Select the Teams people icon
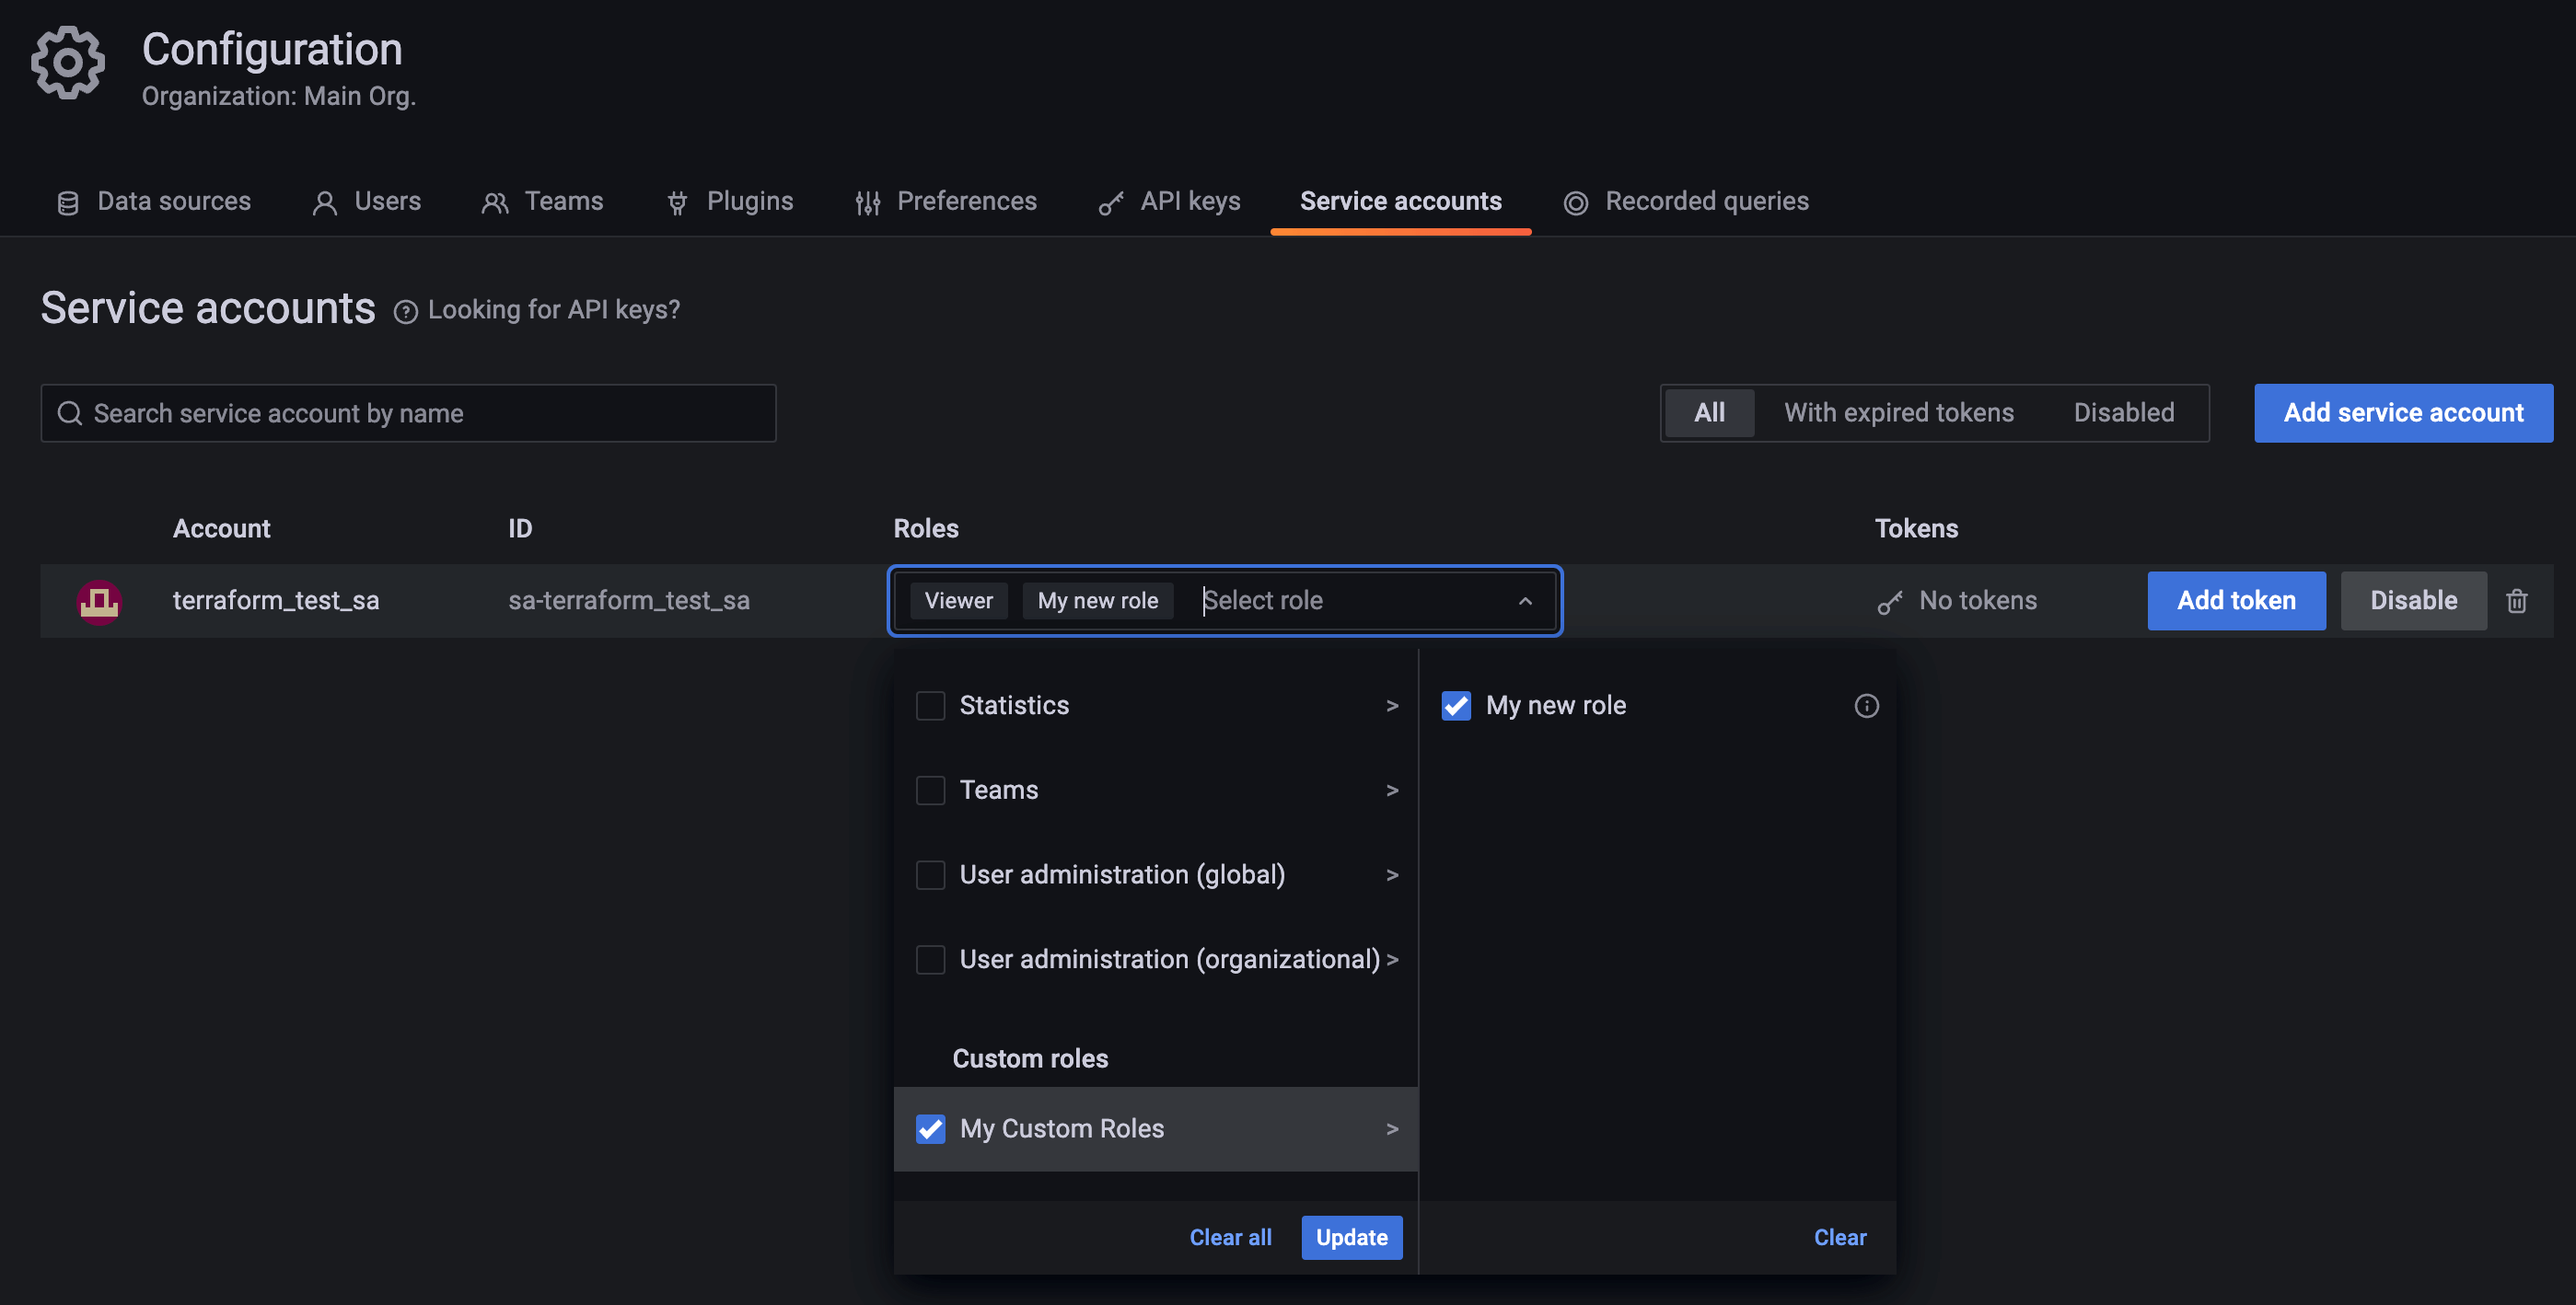The width and height of the screenshot is (2576, 1305). pyautogui.click(x=494, y=202)
